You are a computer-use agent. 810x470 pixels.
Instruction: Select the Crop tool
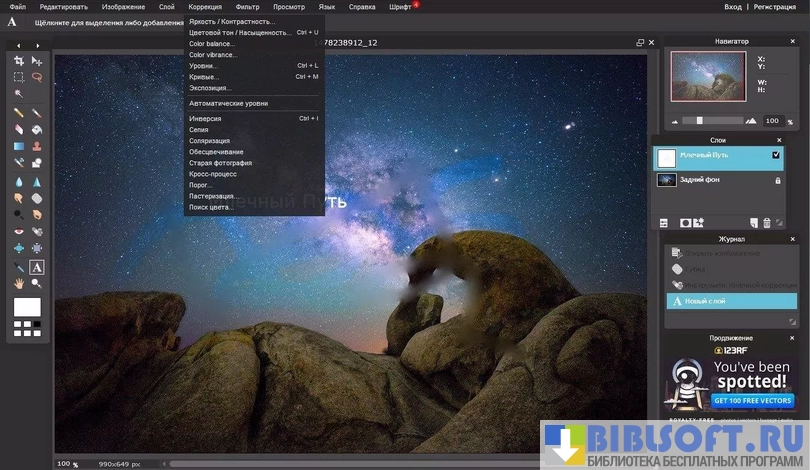pyautogui.click(x=18, y=62)
